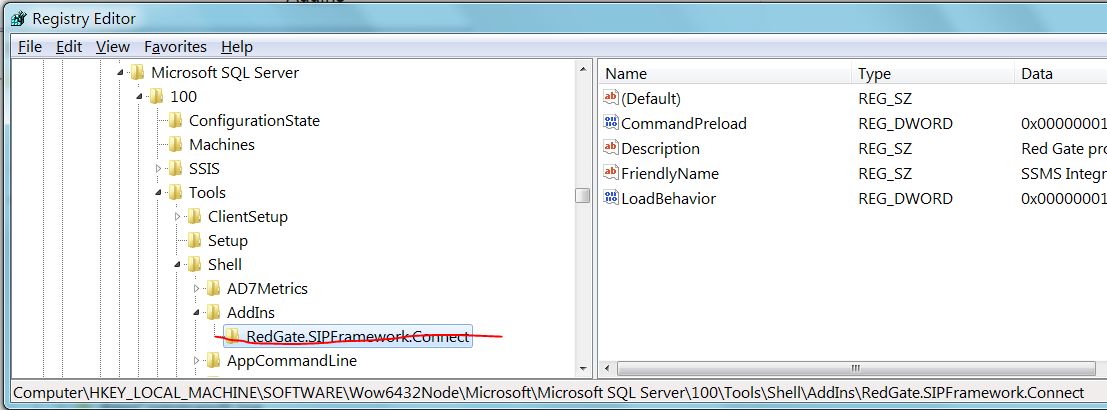Sort values by the Type column header
This screenshot has height=410, width=1107.
coord(933,73)
